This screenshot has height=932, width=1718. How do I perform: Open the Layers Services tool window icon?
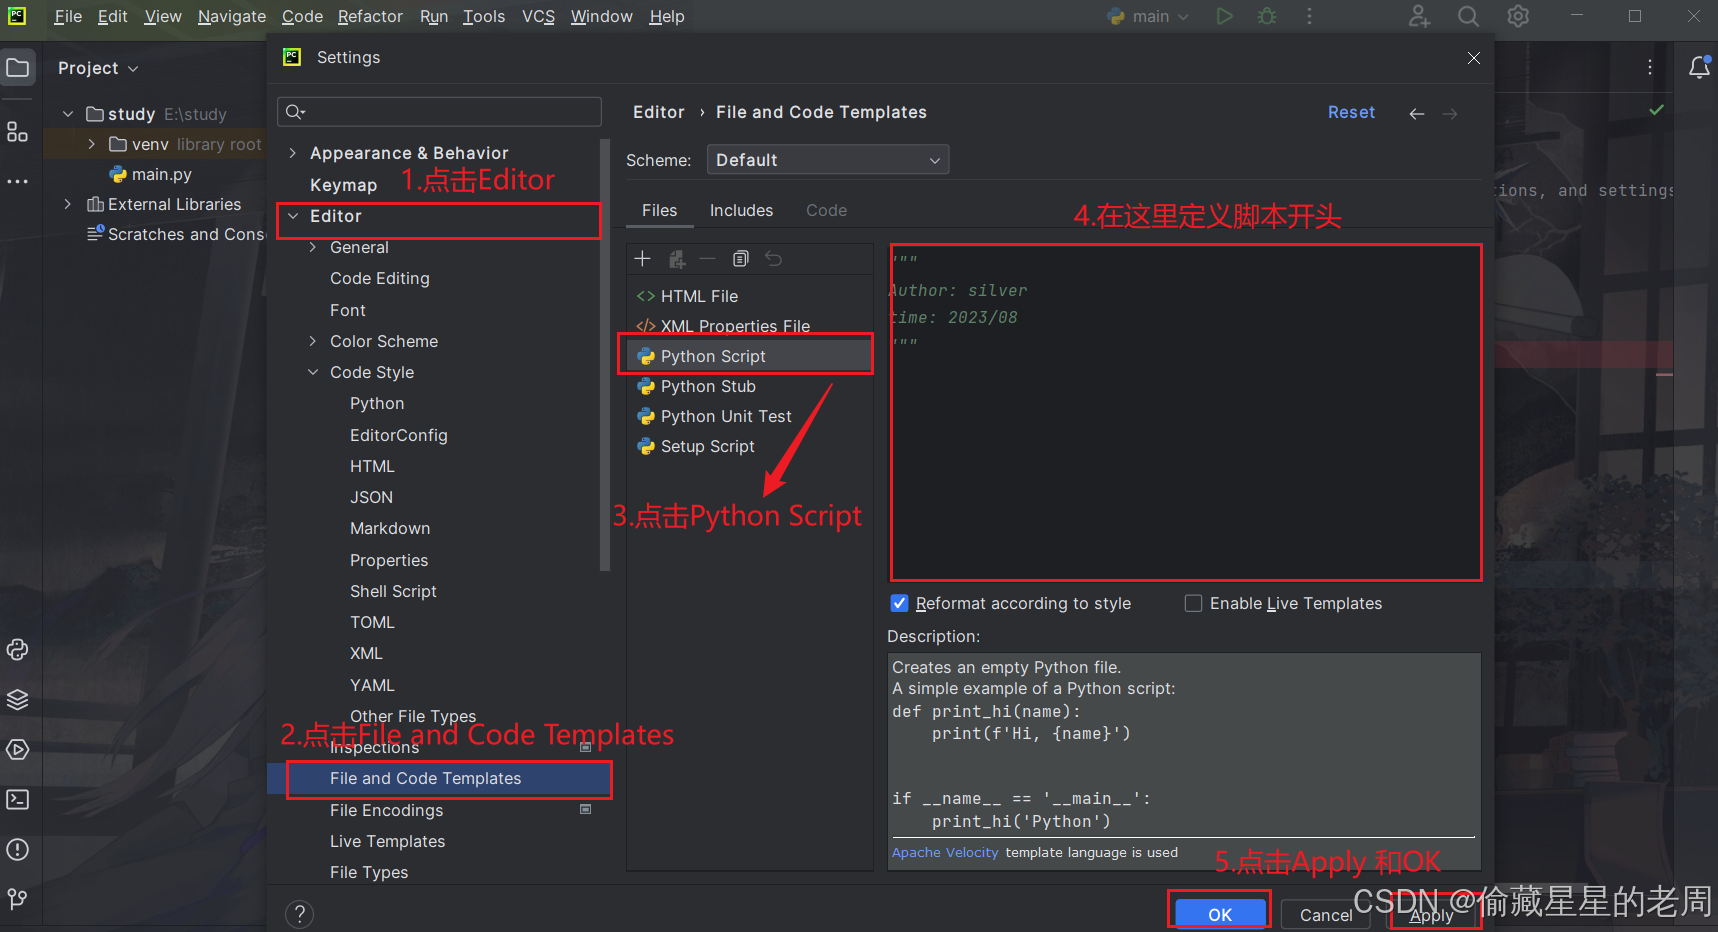click(18, 700)
